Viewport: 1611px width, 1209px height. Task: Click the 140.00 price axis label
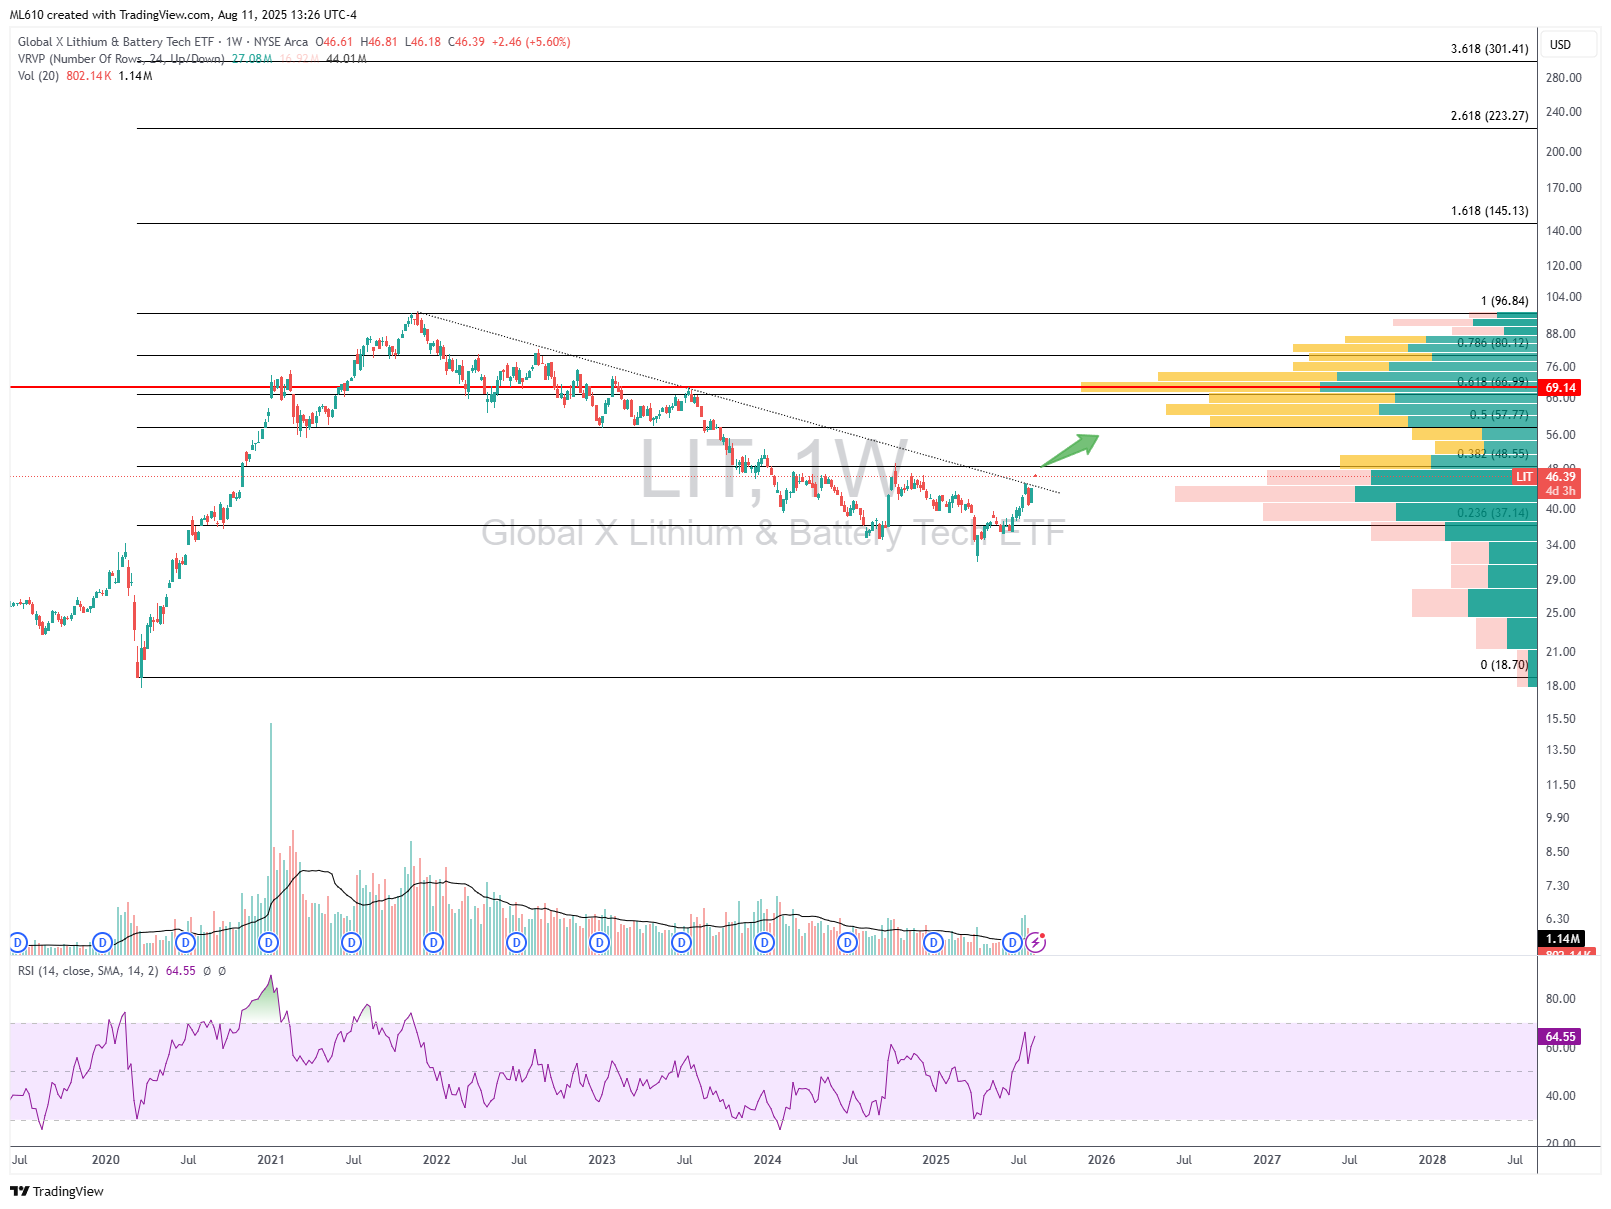point(1563,231)
